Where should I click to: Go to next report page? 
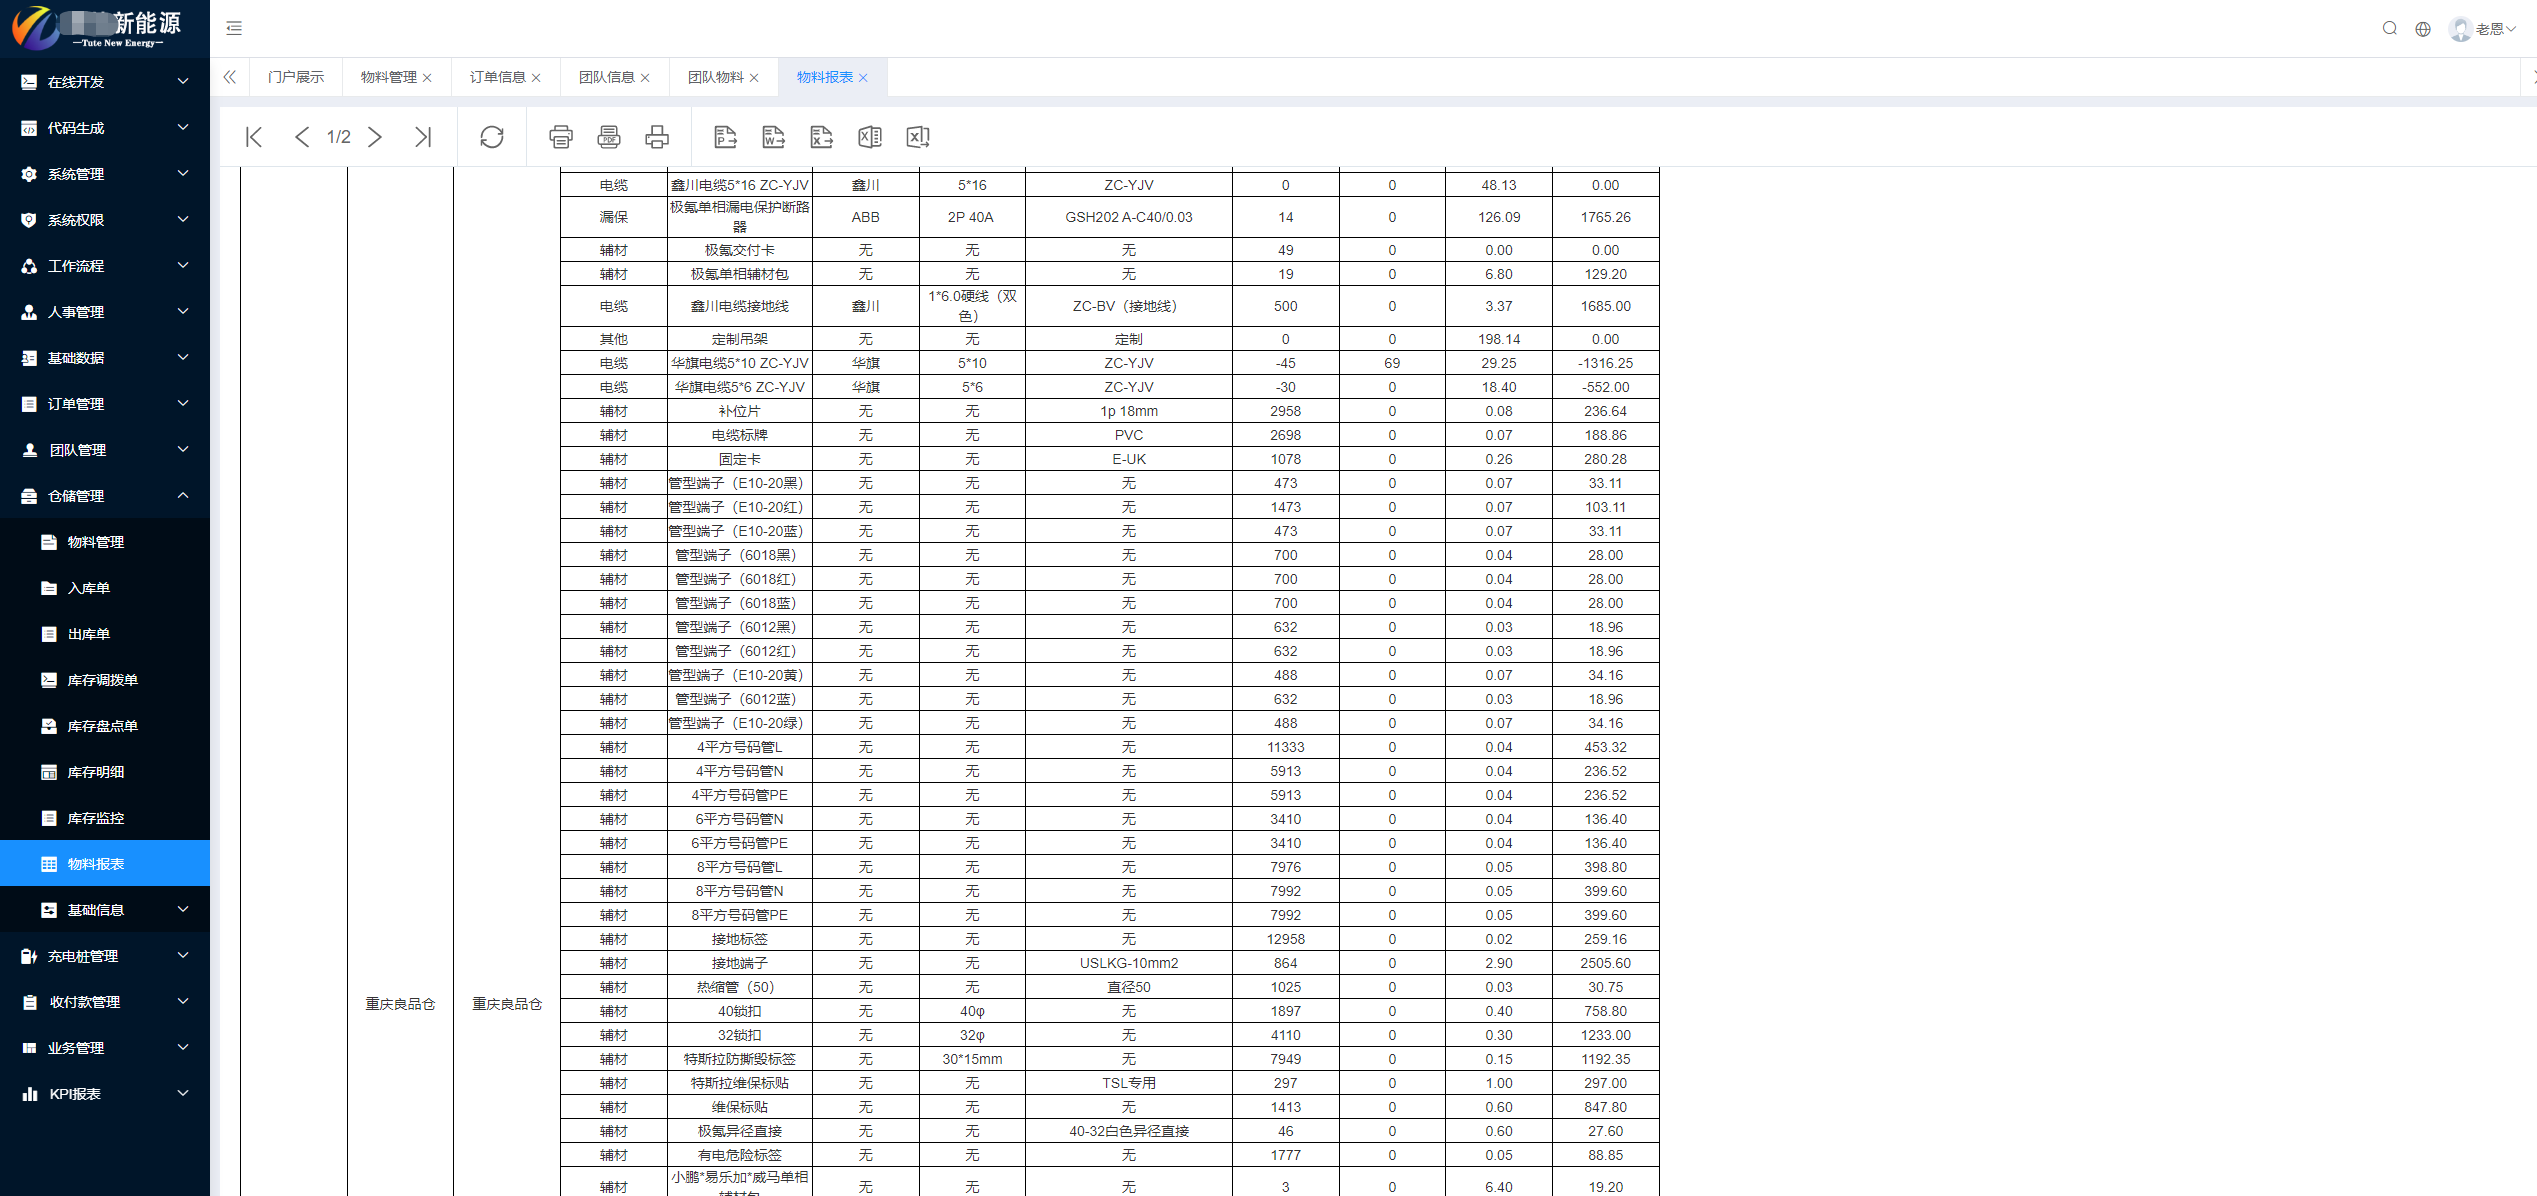(375, 137)
